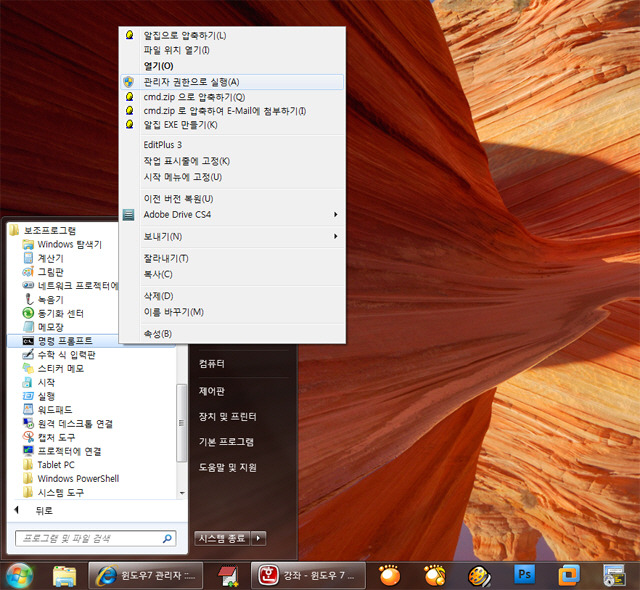Screen dimensions: 640x590
Task: Open Windows Explorer folder icon in taskbar
Action: (65, 575)
